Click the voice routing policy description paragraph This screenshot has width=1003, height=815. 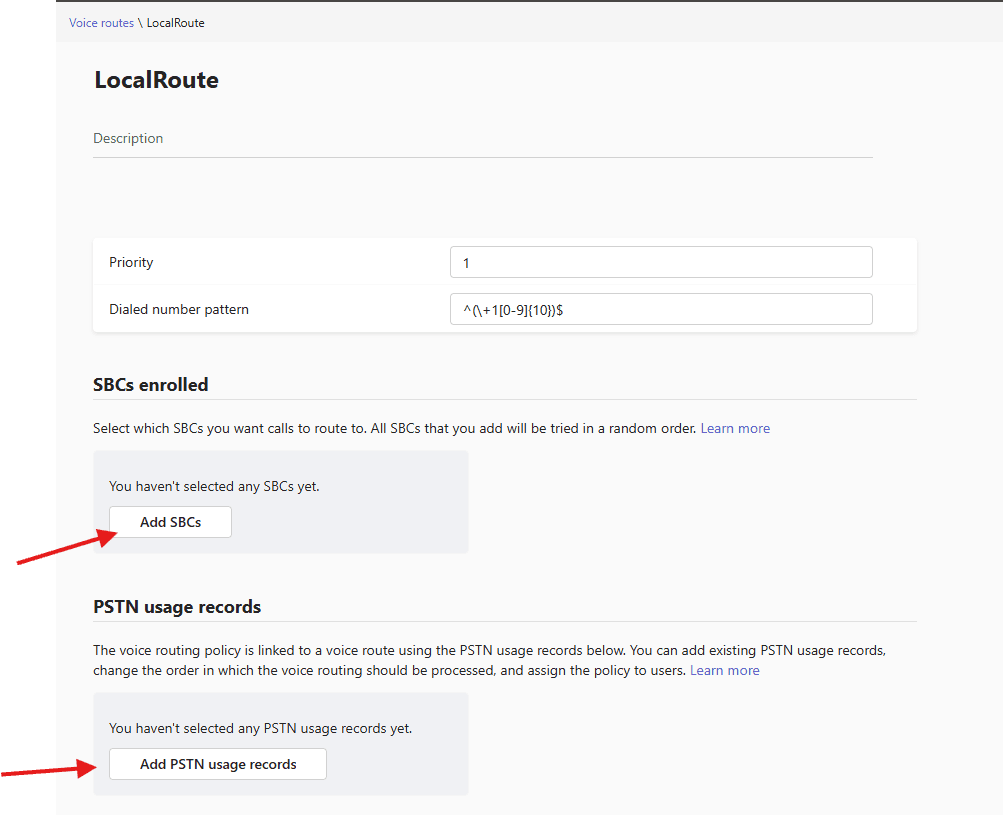(489, 651)
